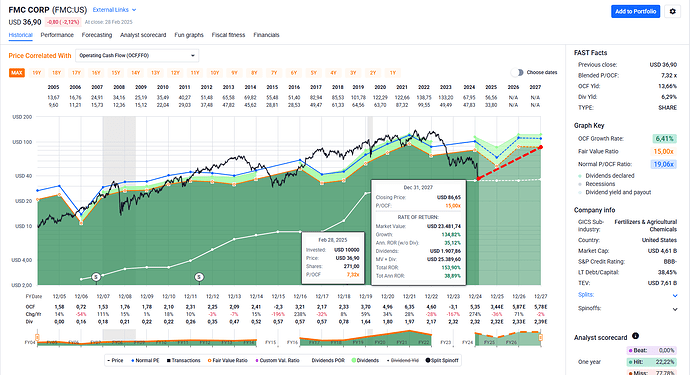Switch to the Historical tab
Viewport: 690px width, 375px height.
point(21,35)
